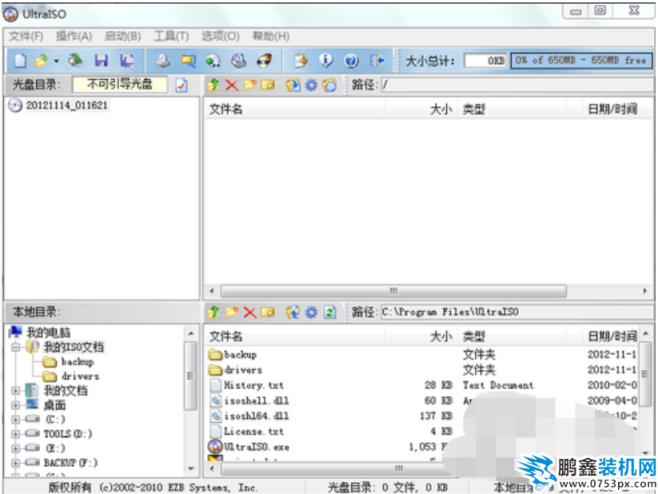
Task: Click the up-folder arrow in disc pane toolbar
Action: [x=214, y=85]
